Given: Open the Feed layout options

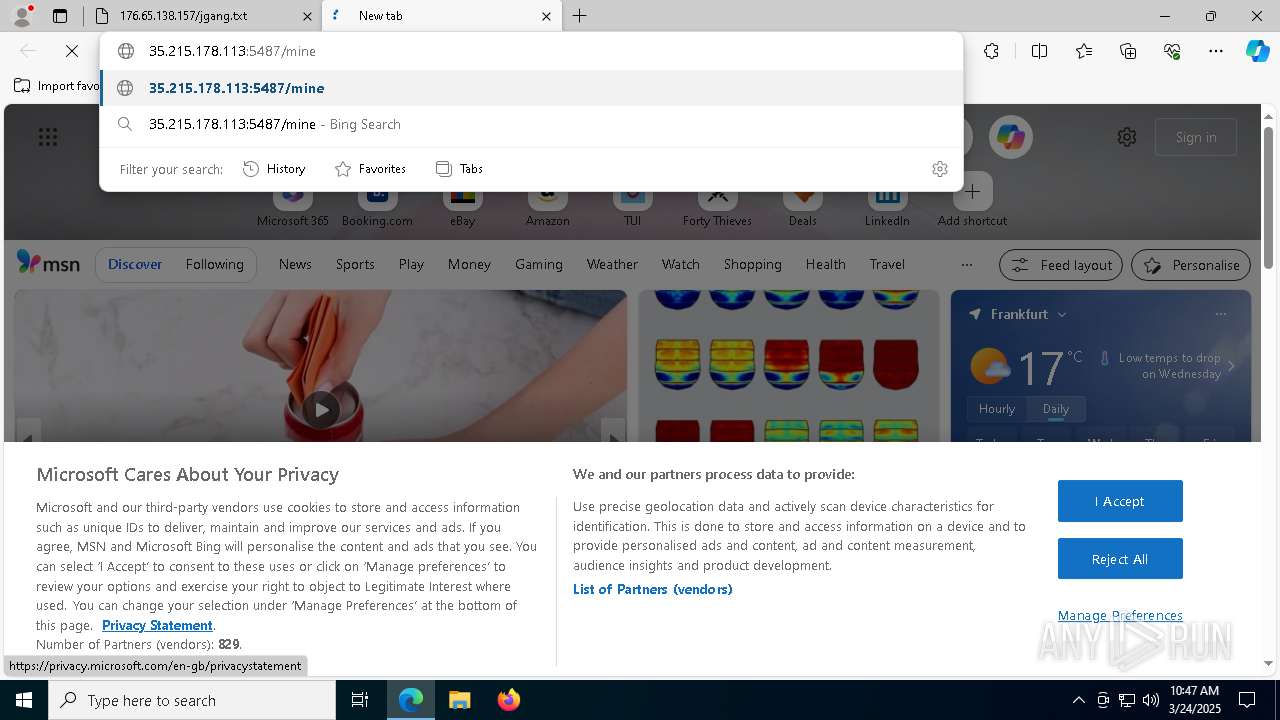Looking at the screenshot, I should 1061,265.
